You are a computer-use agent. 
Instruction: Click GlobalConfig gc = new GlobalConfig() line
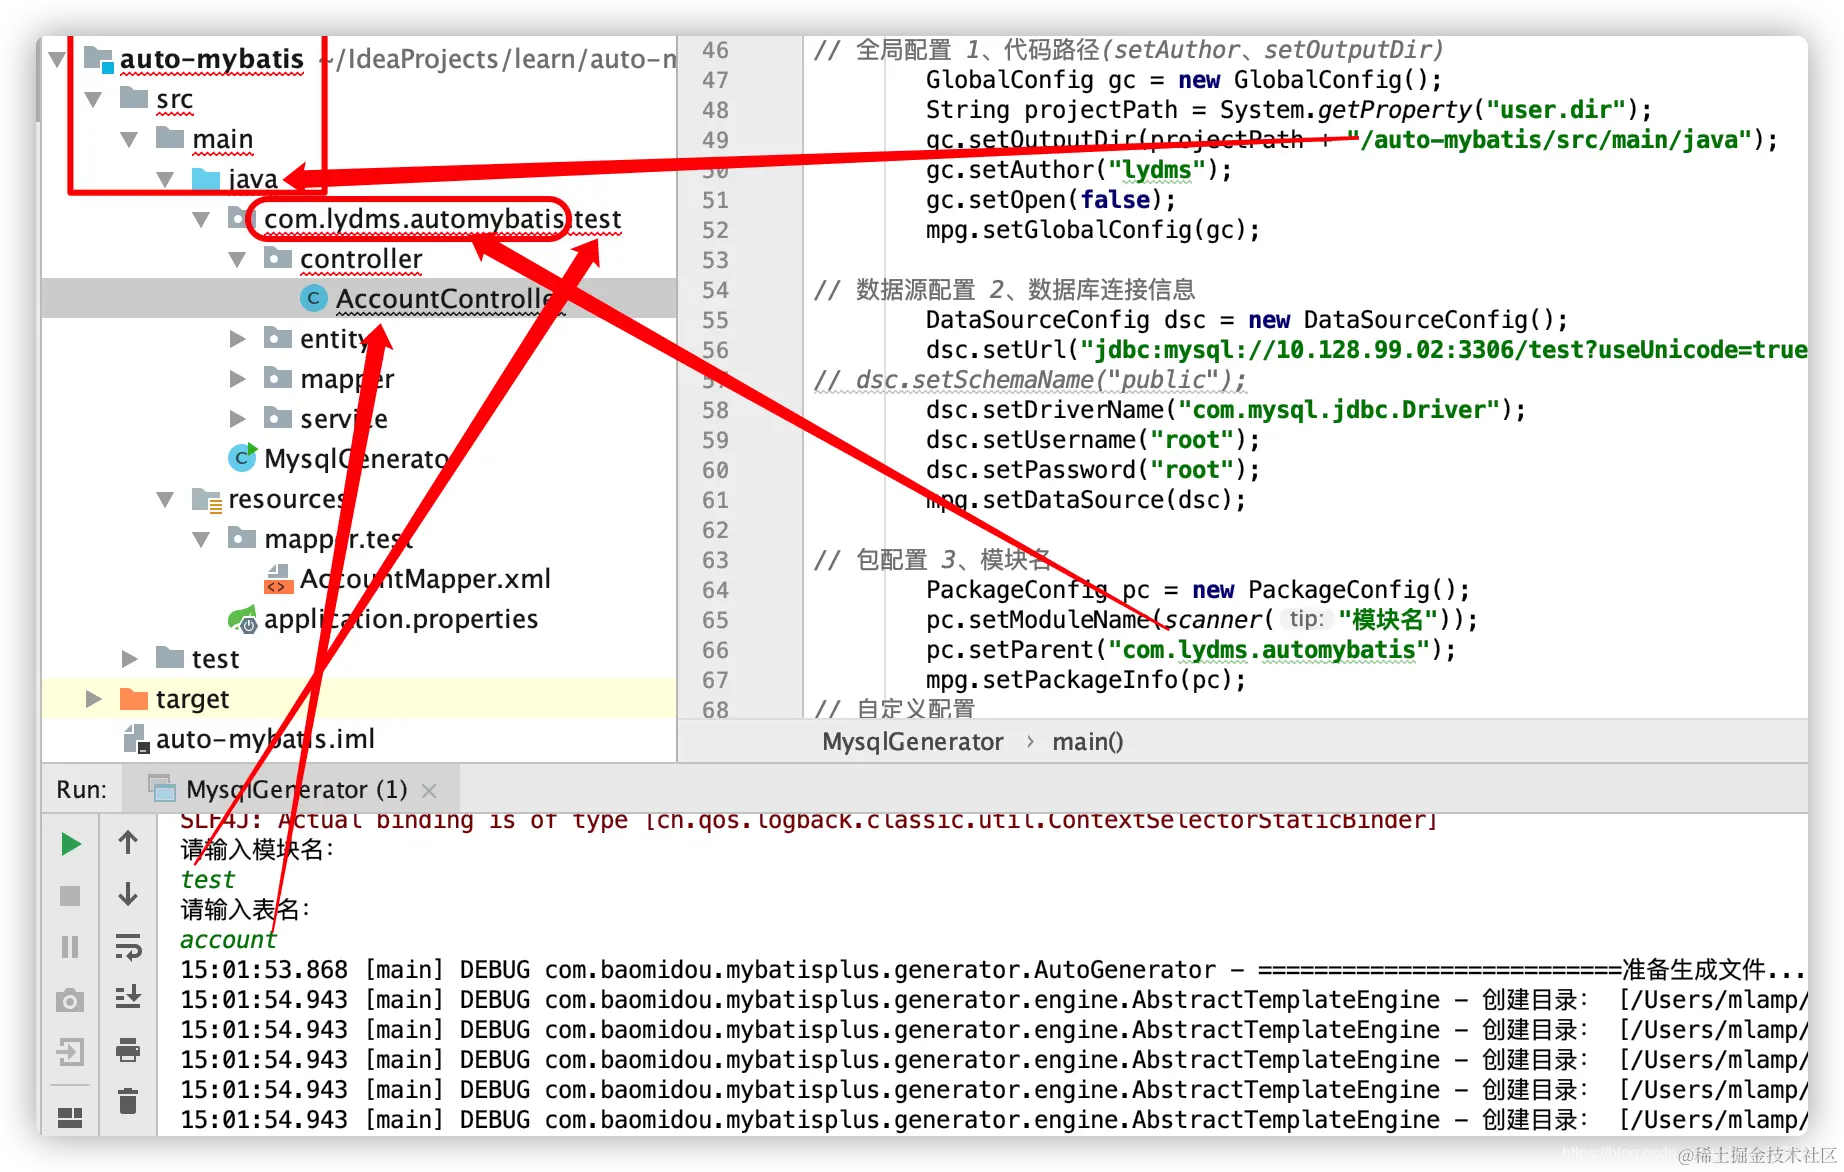point(1184,80)
